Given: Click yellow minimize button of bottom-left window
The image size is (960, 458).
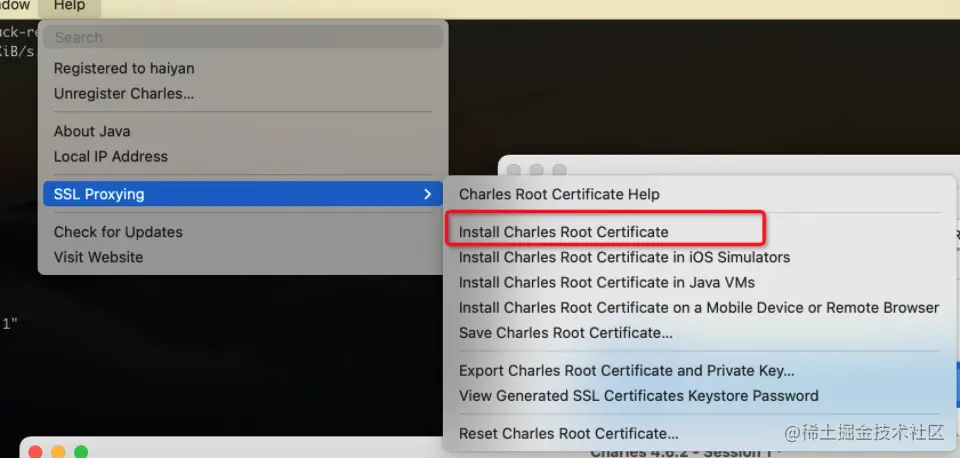Looking at the screenshot, I should click(x=58, y=452).
